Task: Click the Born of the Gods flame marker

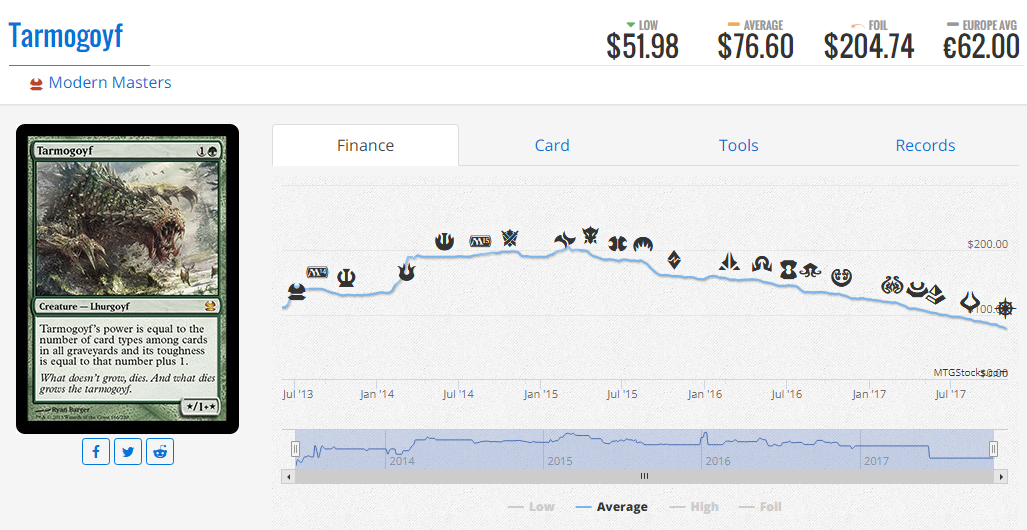Action: (407, 271)
